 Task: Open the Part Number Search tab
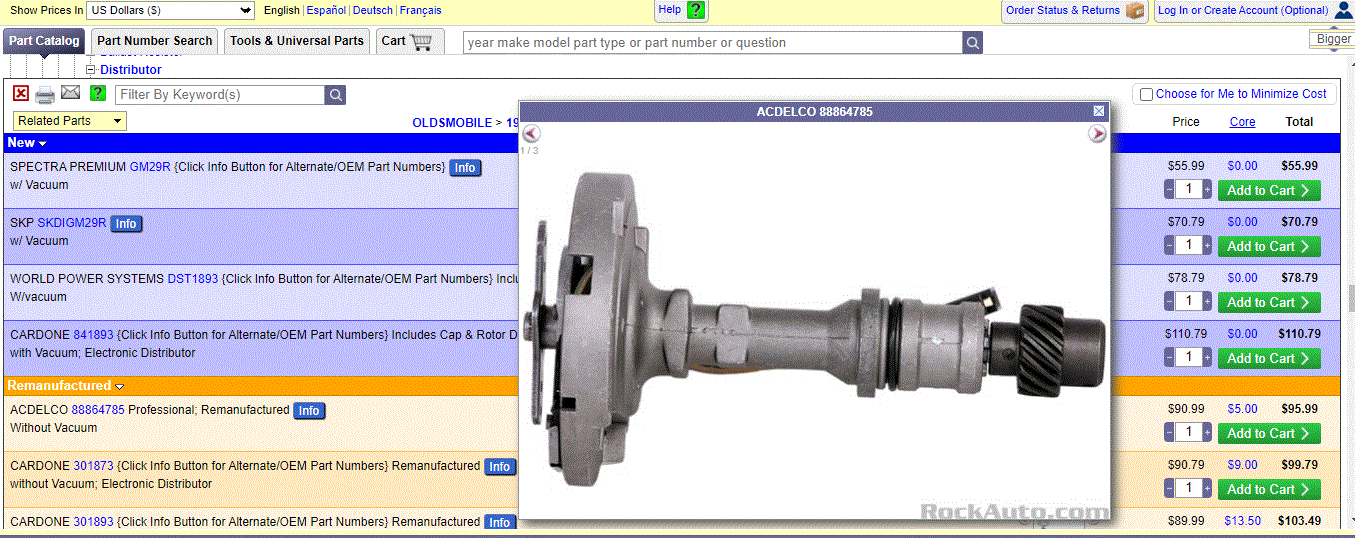click(x=154, y=41)
